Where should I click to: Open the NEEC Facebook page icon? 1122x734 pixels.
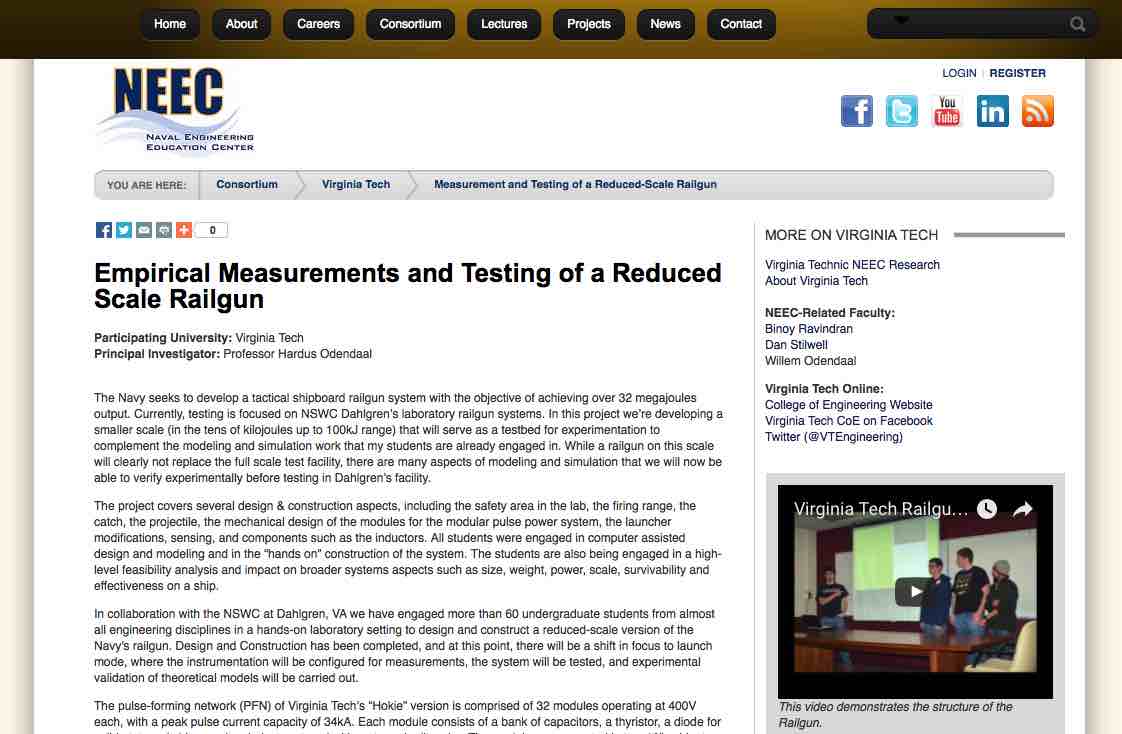tap(857, 111)
